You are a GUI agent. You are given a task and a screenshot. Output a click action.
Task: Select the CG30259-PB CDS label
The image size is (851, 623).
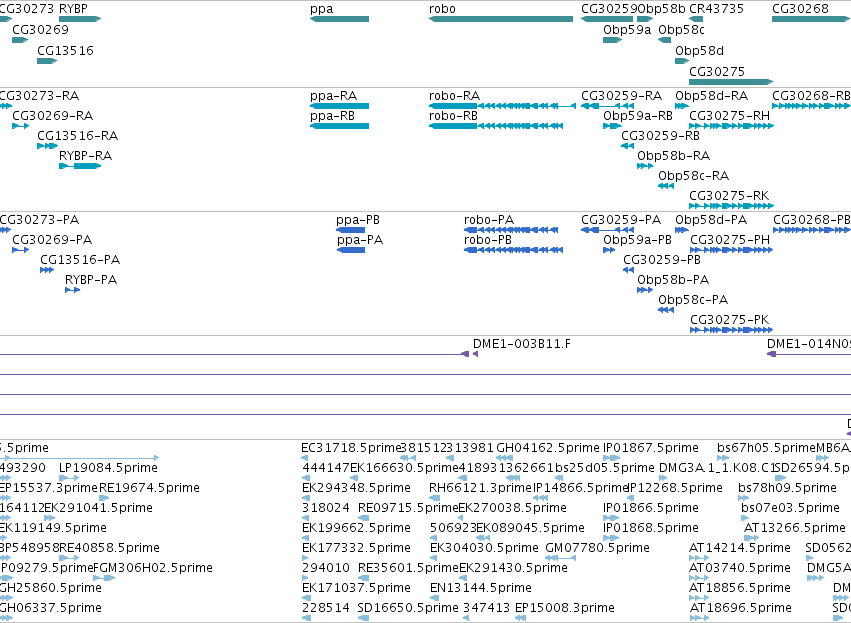click(x=662, y=260)
